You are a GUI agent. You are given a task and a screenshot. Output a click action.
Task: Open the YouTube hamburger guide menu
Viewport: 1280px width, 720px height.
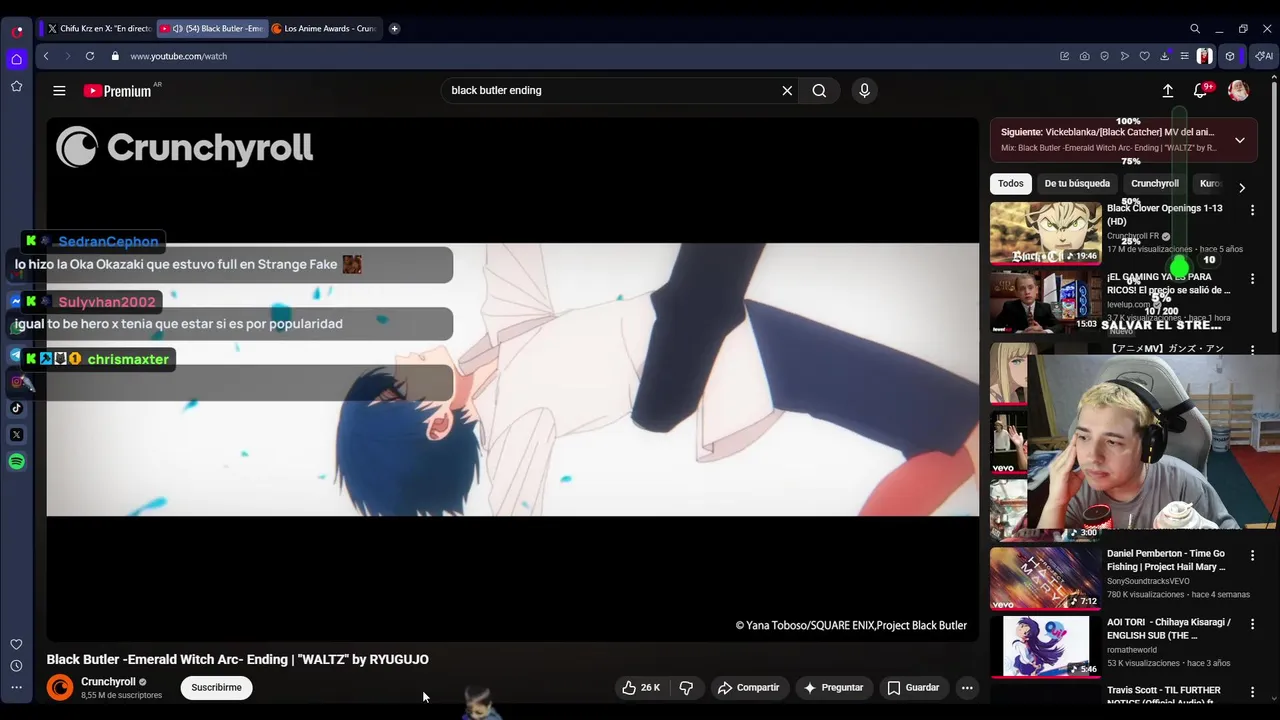click(59, 91)
